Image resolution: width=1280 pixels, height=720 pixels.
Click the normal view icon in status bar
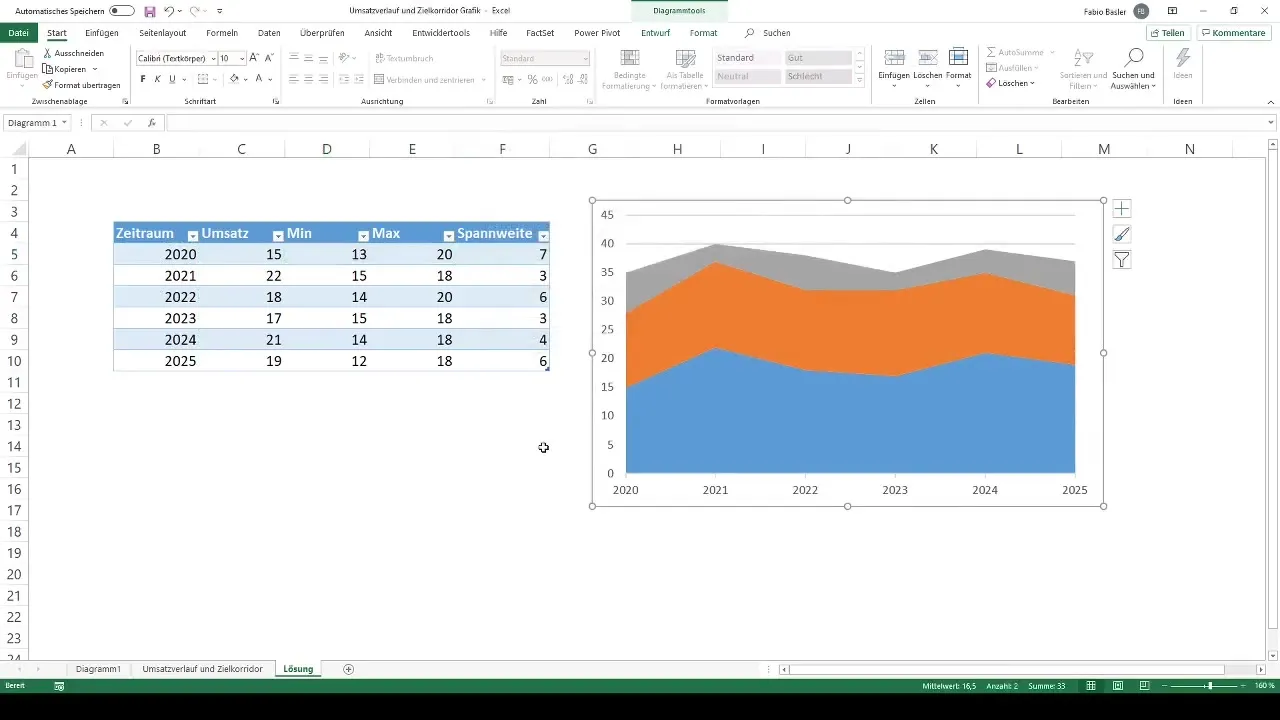click(x=1091, y=686)
